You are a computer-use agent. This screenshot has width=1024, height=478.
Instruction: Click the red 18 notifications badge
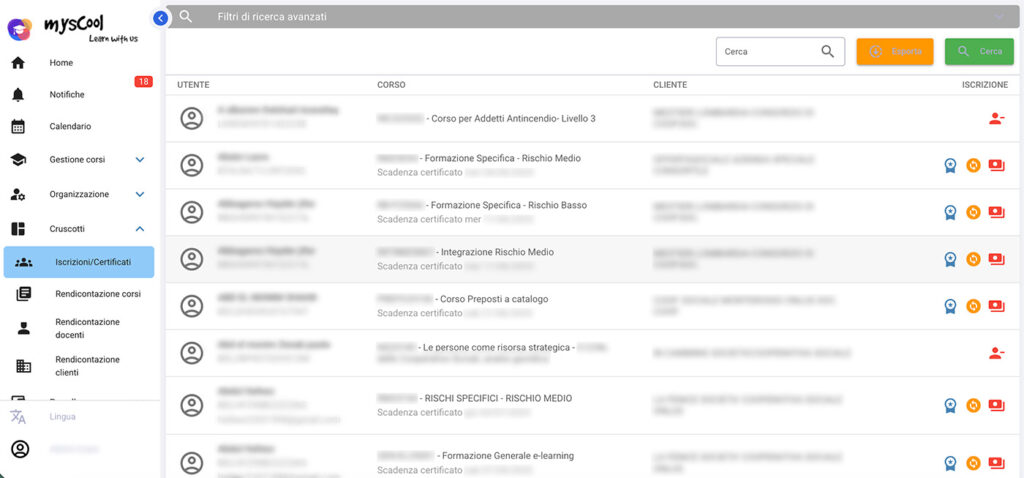144,82
